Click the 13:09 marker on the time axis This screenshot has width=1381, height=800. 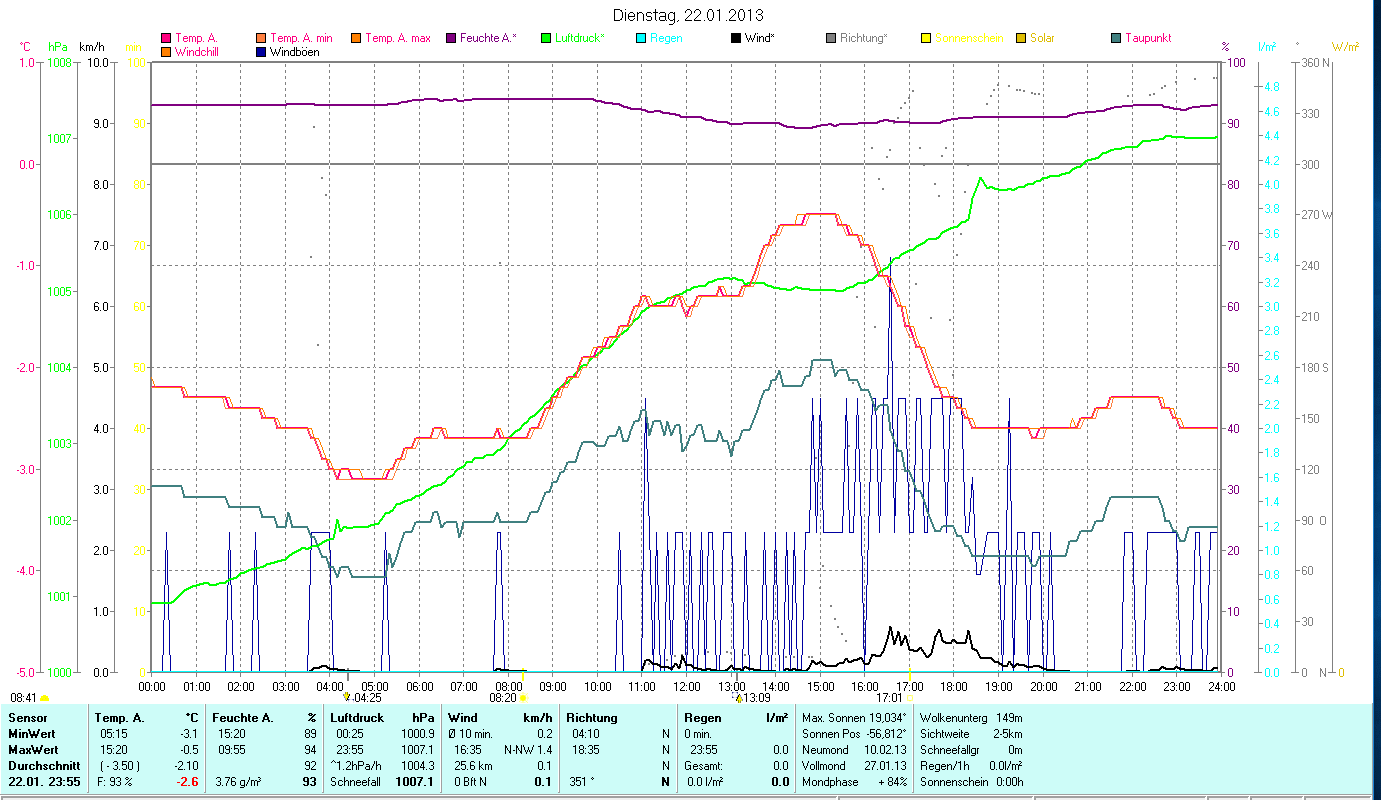(x=738, y=698)
